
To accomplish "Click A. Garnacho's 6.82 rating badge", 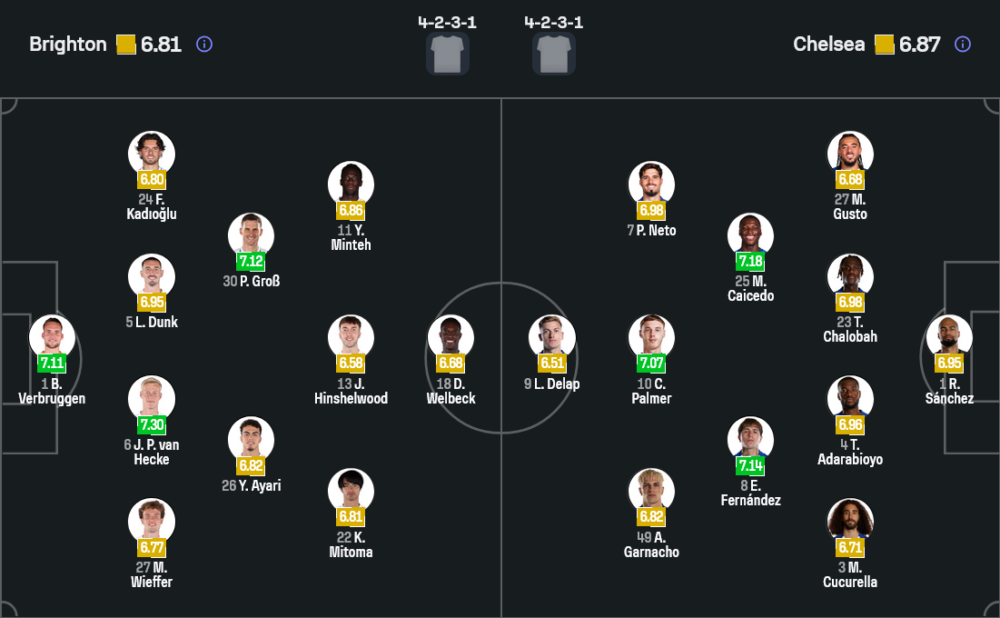I will [x=651, y=517].
